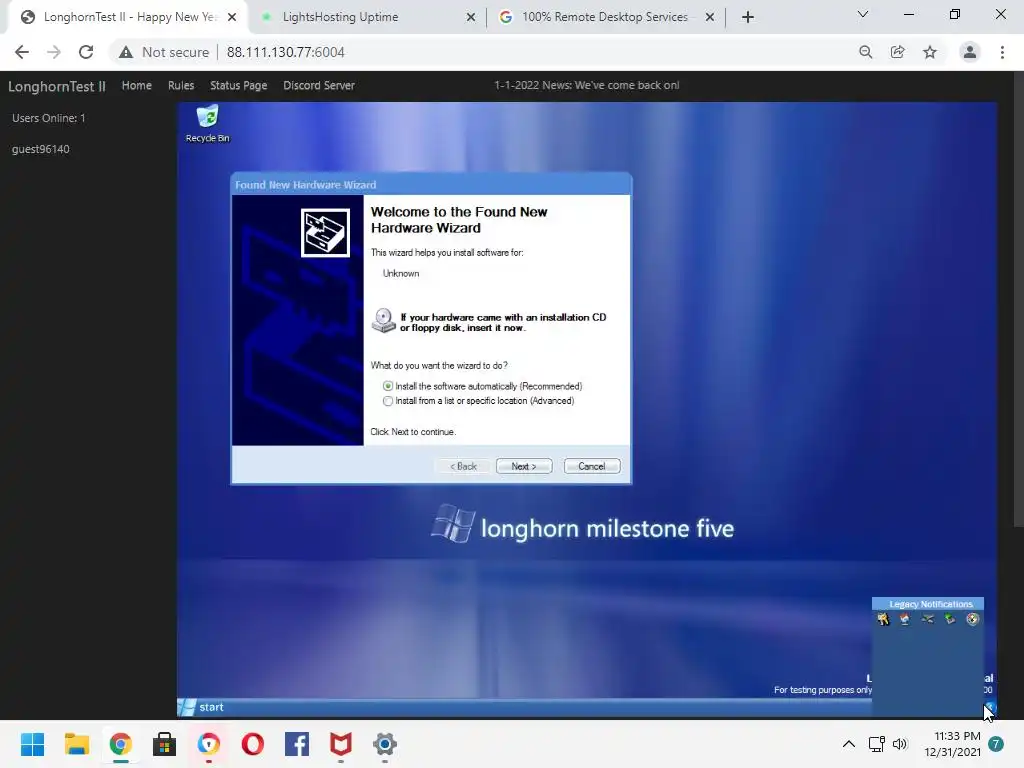This screenshot has height=768, width=1024.
Task: Open File Explorer from the taskbar
Action: (76, 744)
